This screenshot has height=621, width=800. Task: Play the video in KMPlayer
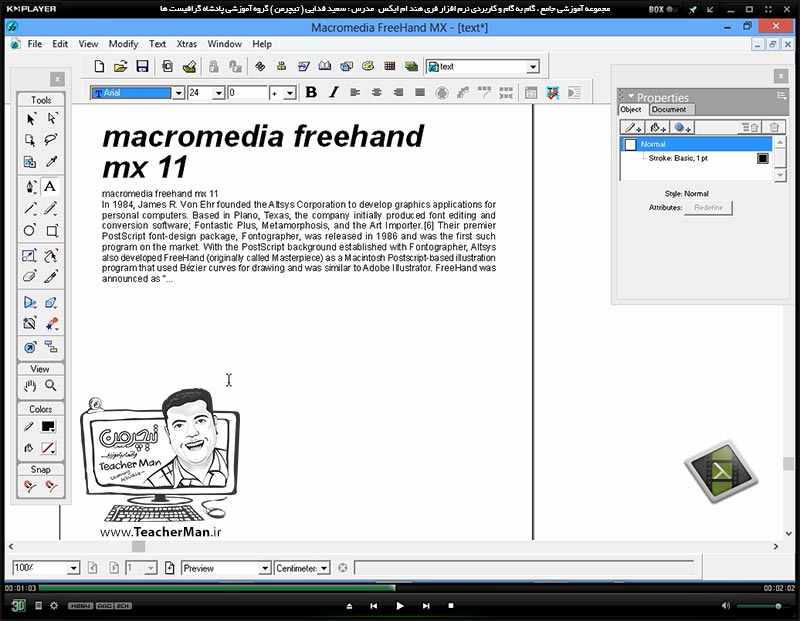[399, 606]
